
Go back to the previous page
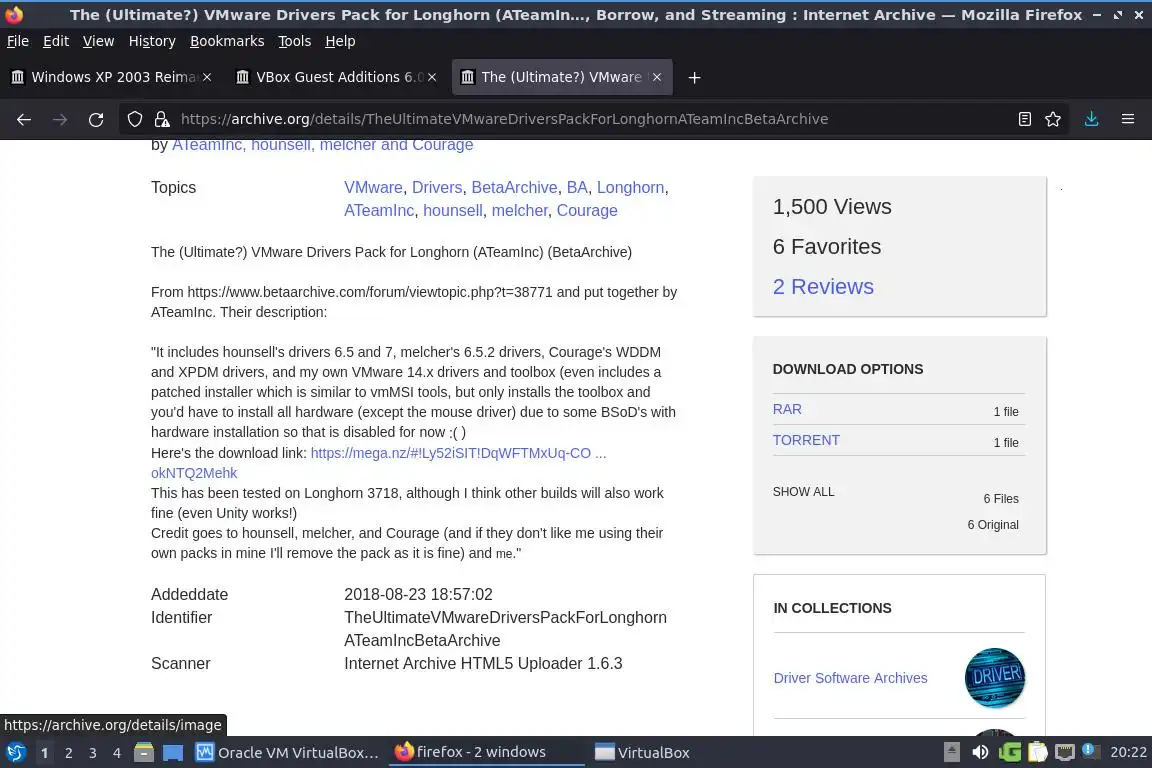pyautogui.click(x=24, y=119)
